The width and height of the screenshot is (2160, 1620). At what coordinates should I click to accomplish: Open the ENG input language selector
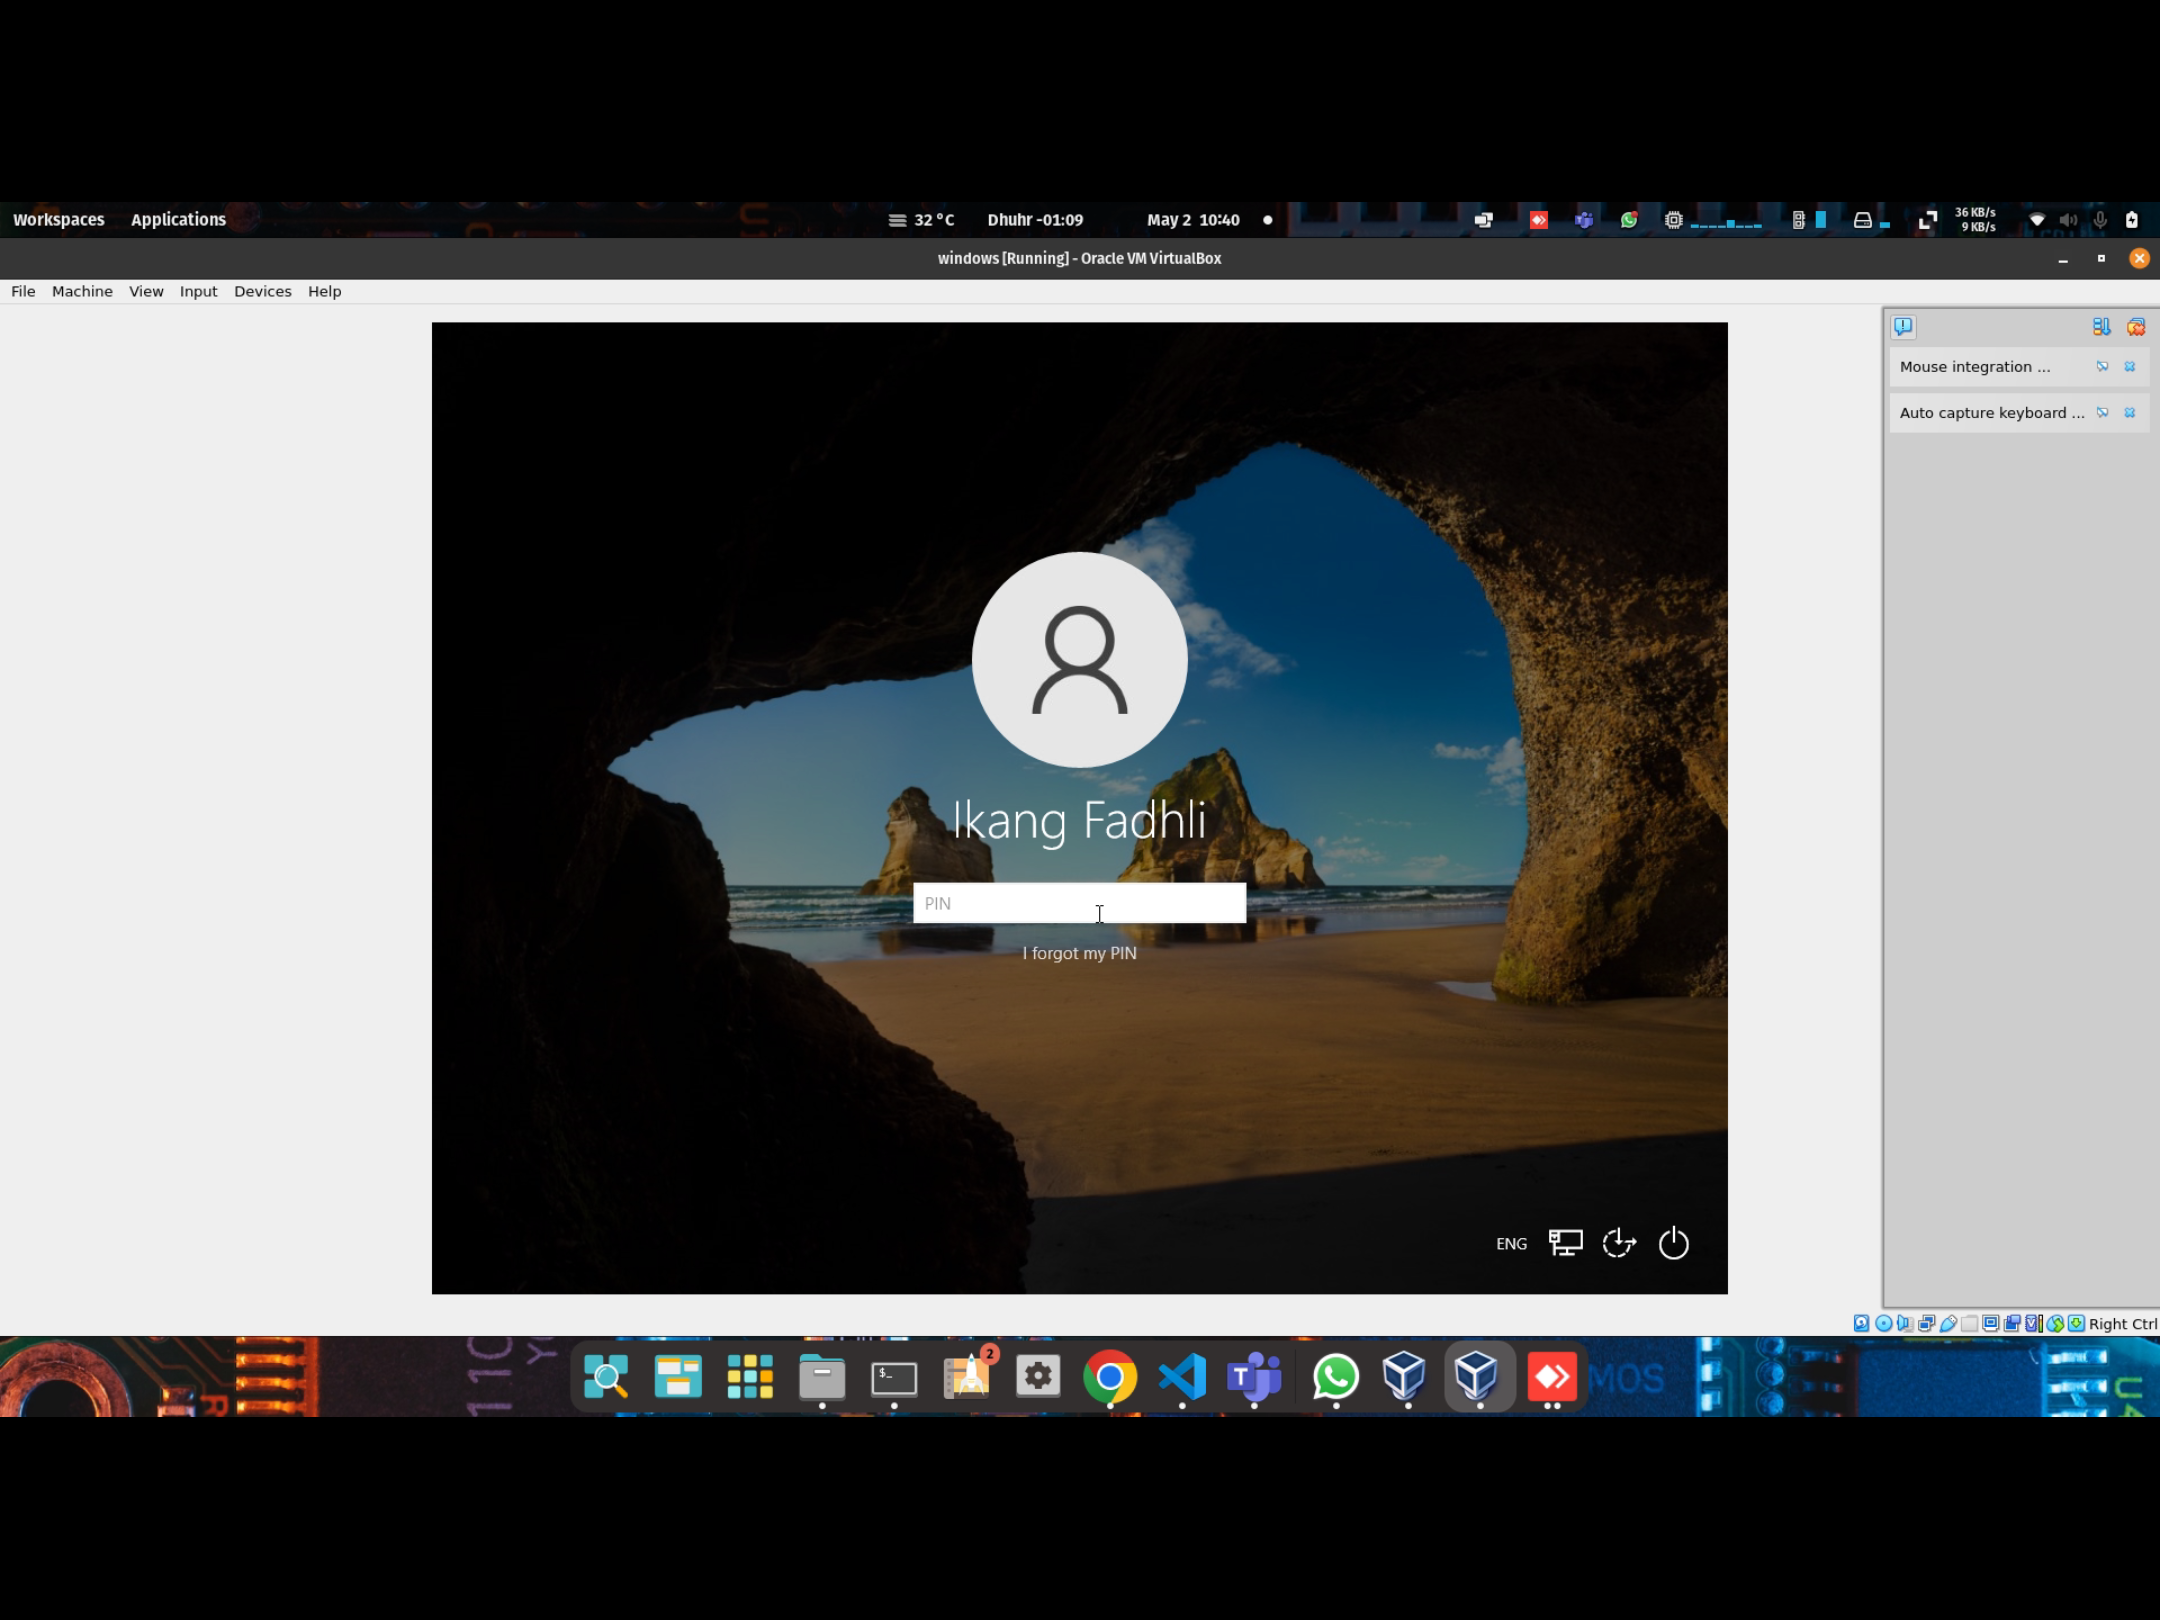1511,1244
